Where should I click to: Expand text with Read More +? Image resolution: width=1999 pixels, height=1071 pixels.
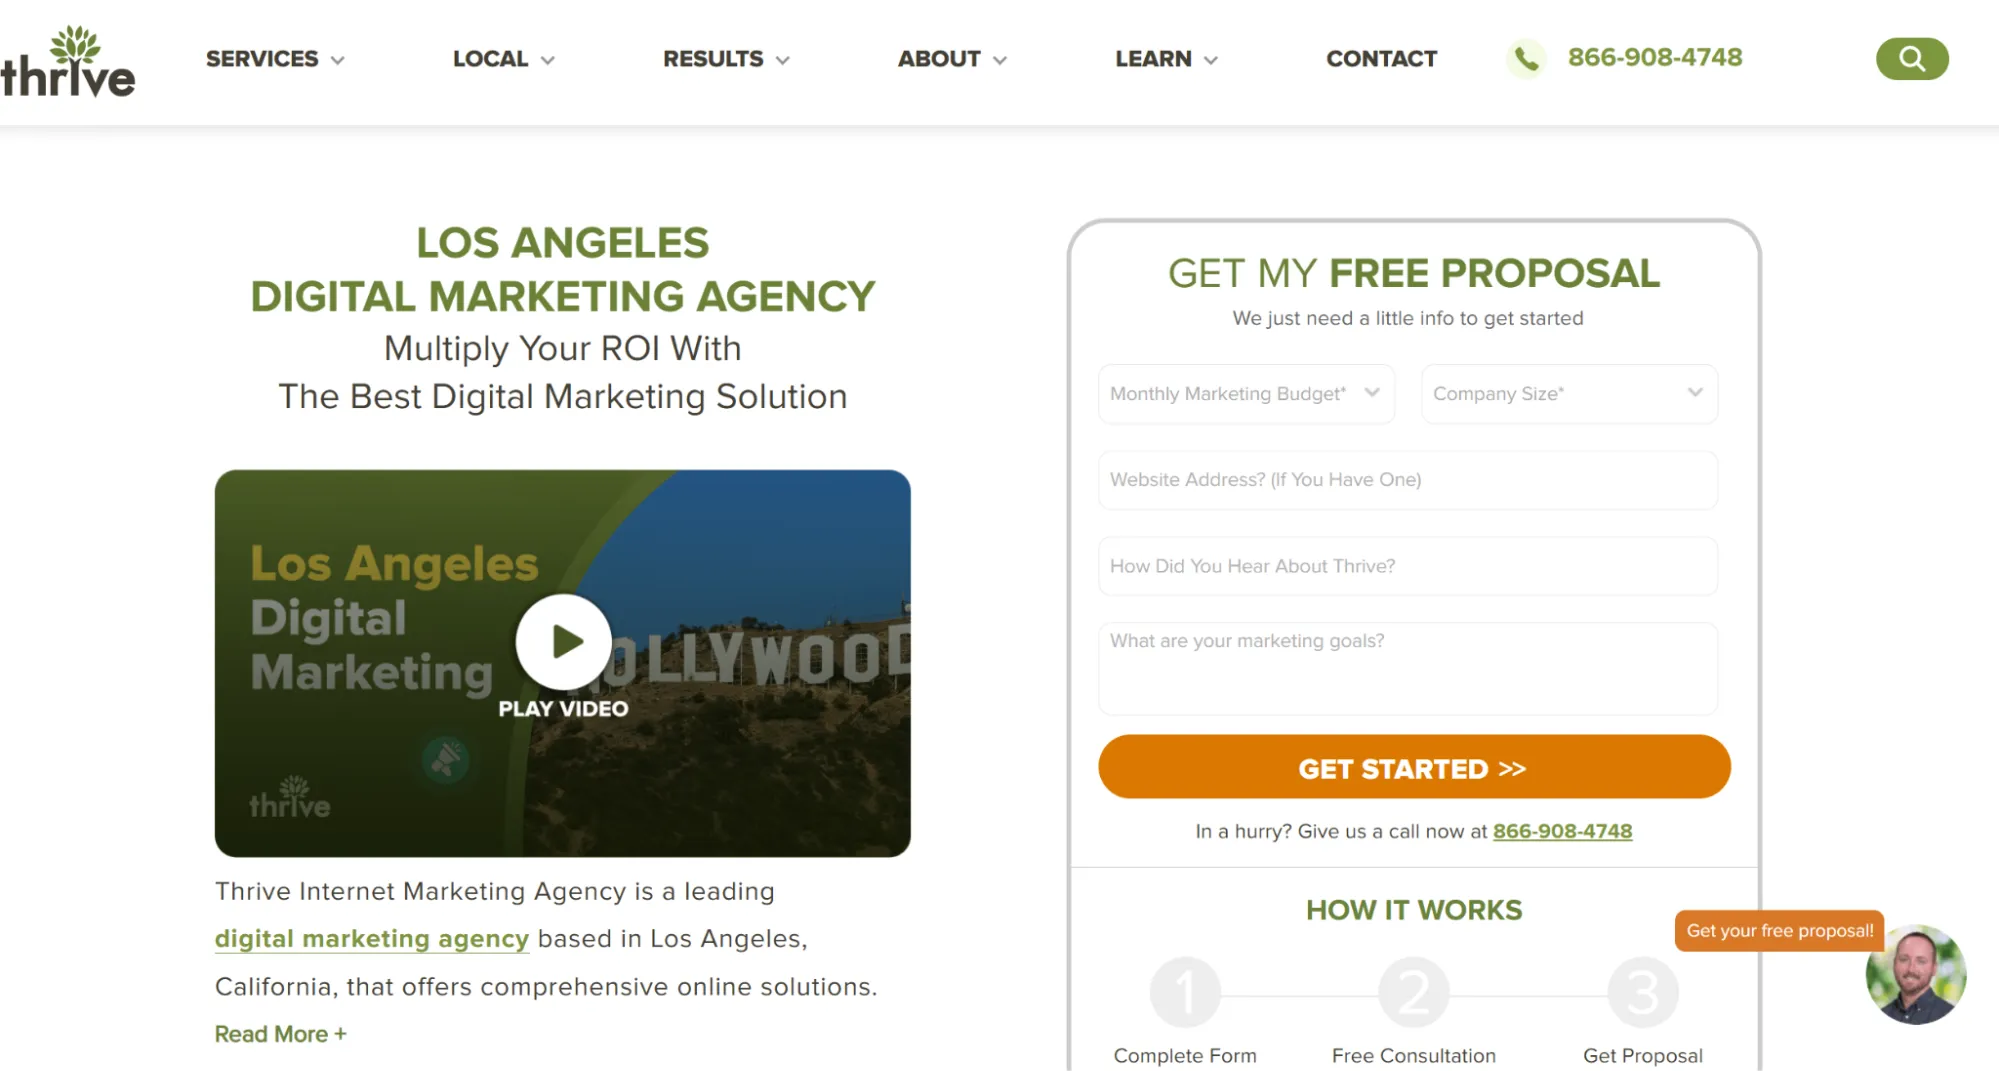click(x=281, y=1034)
